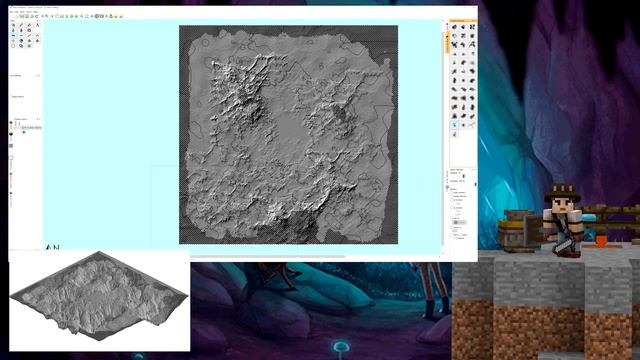This screenshot has height=360, width=640.
Task: Toggle the above degrees checkbox
Action: point(451,235)
